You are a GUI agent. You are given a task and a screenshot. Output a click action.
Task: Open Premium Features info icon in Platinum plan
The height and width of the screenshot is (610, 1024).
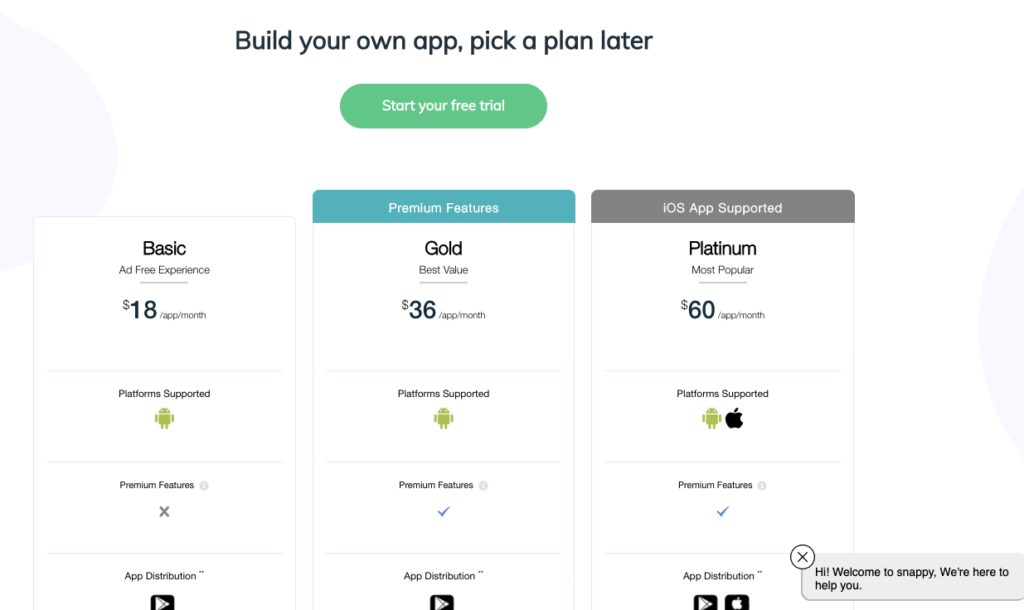click(x=762, y=486)
